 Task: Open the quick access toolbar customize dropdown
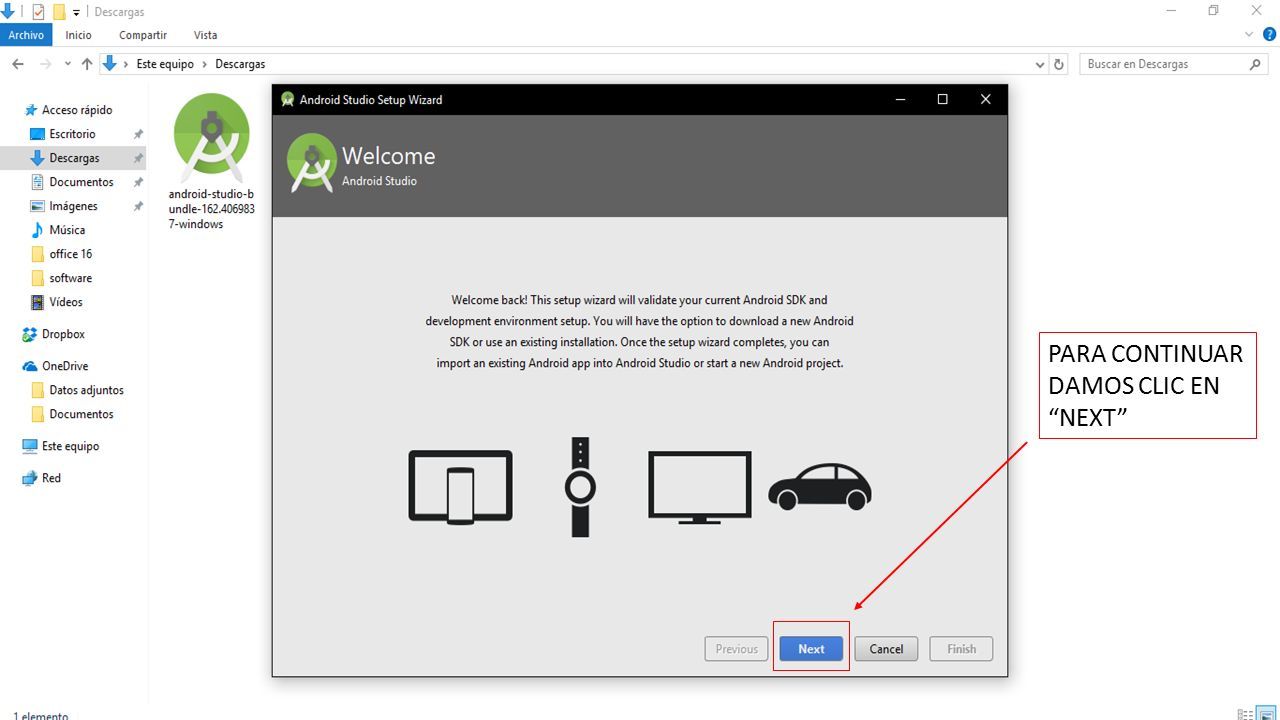tap(77, 13)
